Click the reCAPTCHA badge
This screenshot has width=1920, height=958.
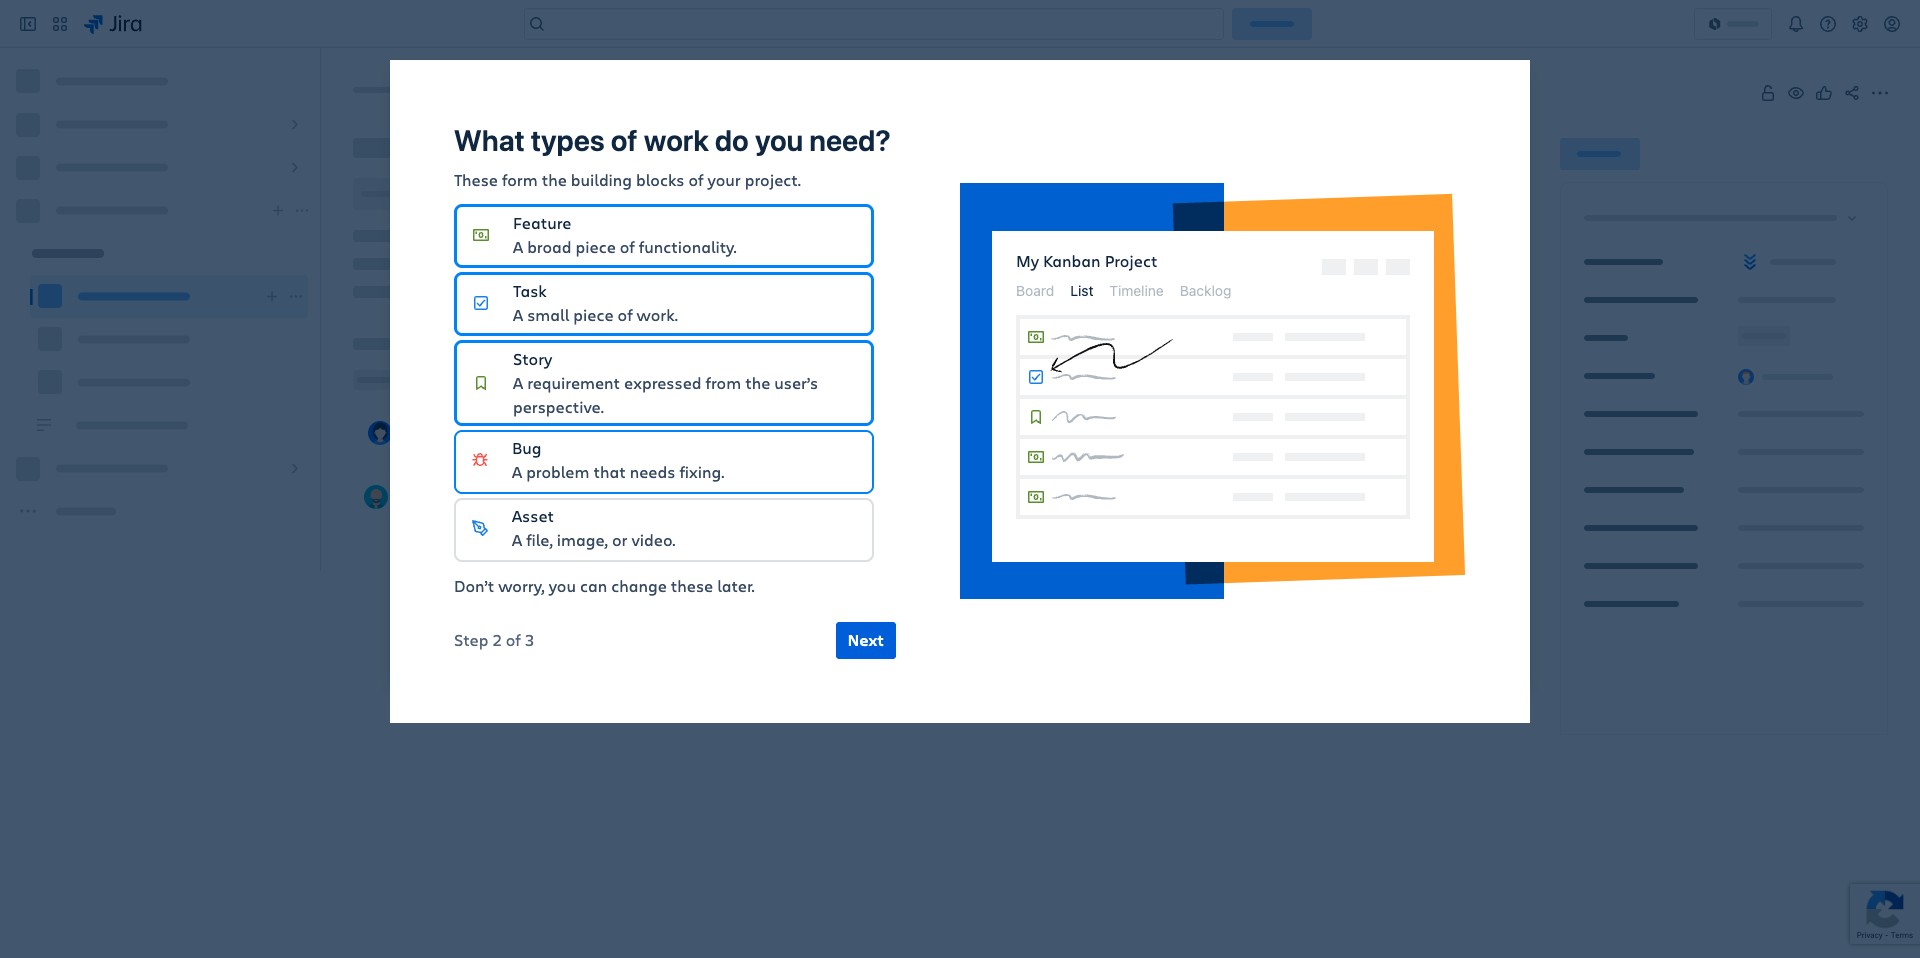pyautogui.click(x=1884, y=913)
